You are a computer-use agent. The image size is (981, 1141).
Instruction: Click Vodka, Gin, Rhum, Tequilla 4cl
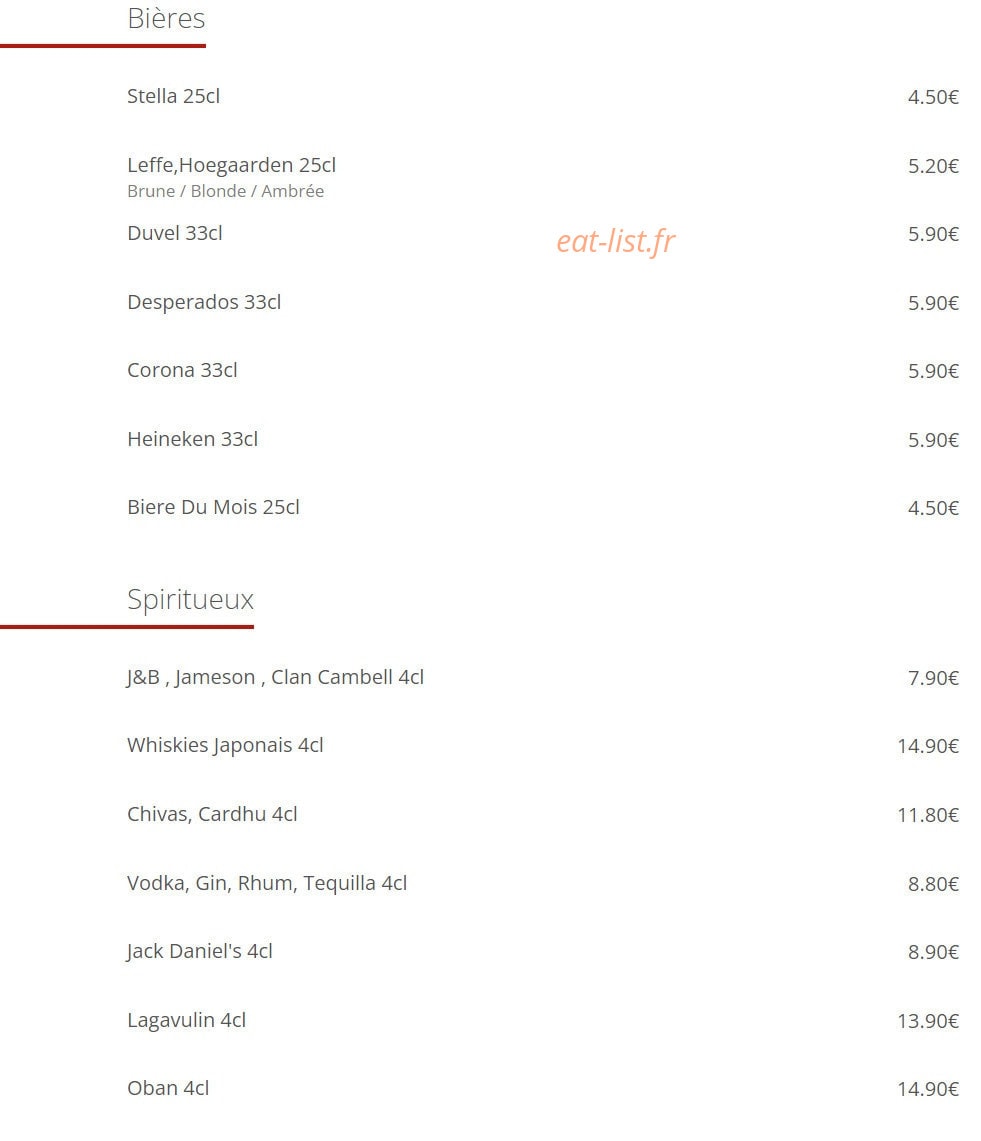tap(267, 883)
